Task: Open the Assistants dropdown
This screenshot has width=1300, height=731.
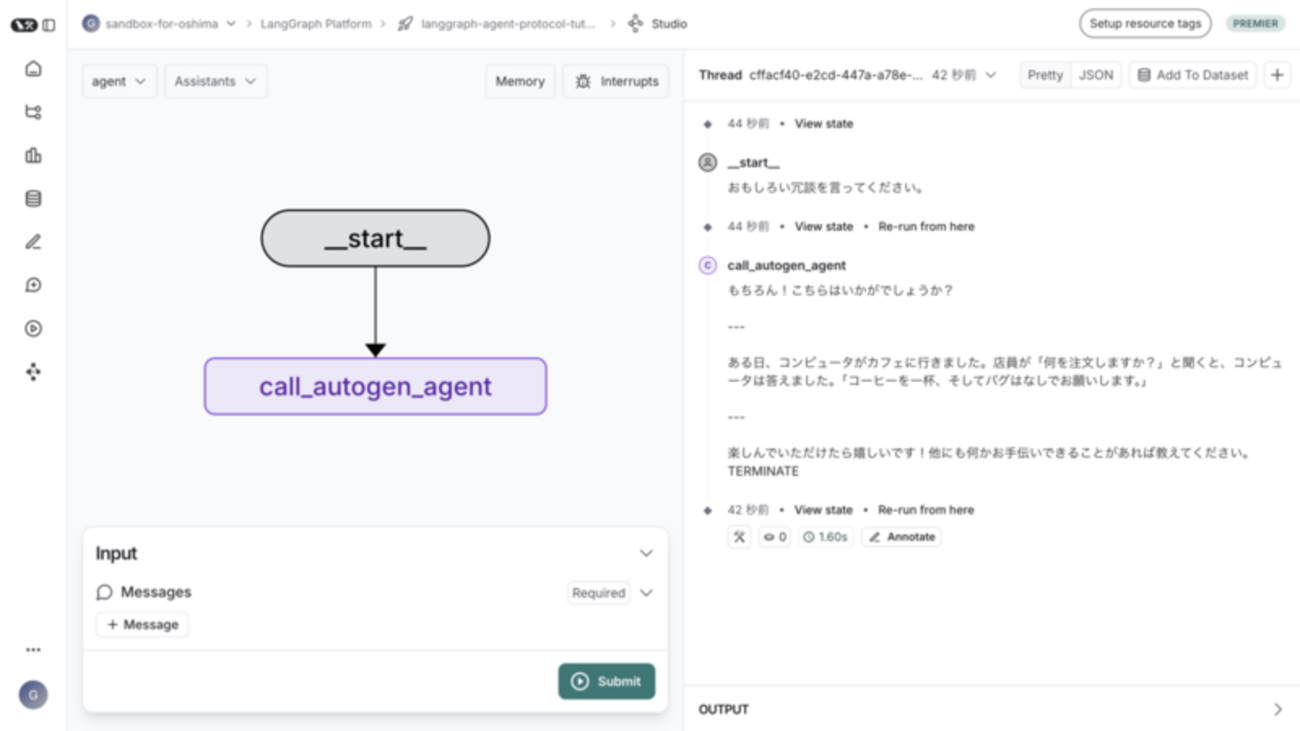Action: (x=215, y=81)
